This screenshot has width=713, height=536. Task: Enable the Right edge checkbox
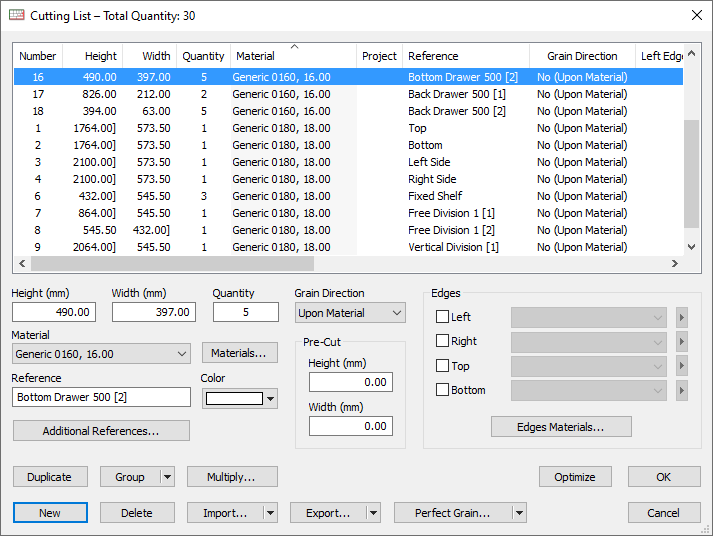[442, 341]
